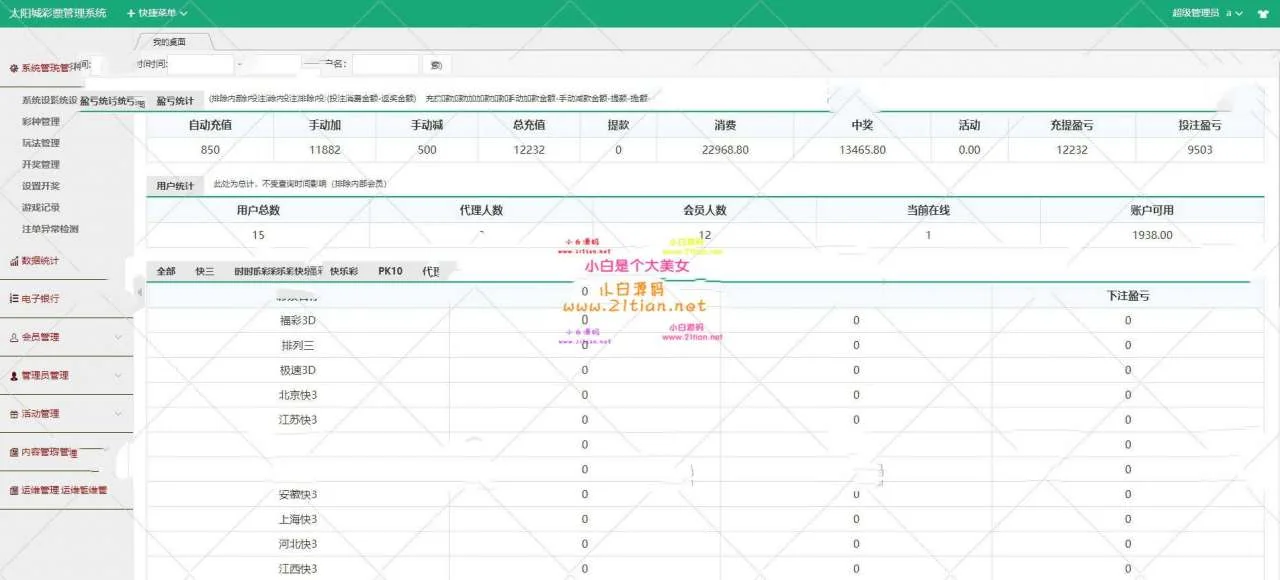The height and width of the screenshot is (580, 1280).
Task: Expand the 管理员管理 chevron
Action: [x=118, y=376]
